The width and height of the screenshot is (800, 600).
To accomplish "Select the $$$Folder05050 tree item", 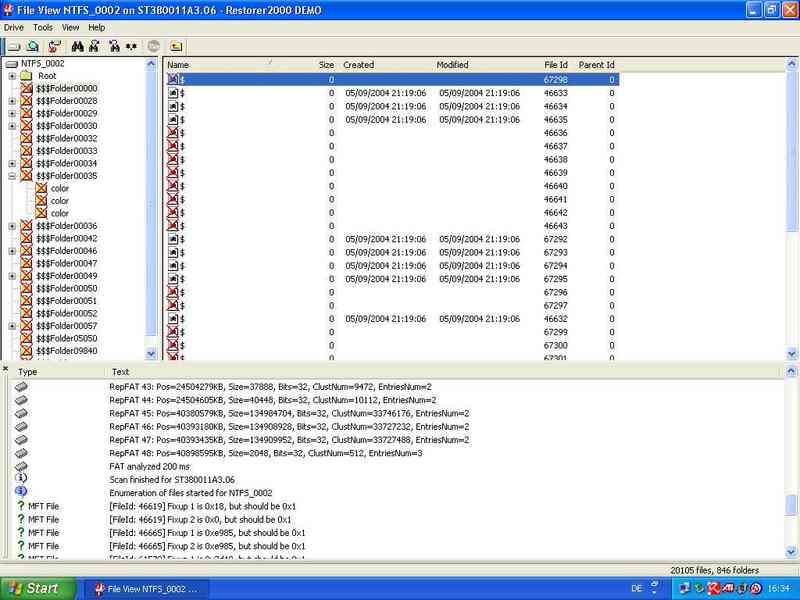I will coord(66,339).
